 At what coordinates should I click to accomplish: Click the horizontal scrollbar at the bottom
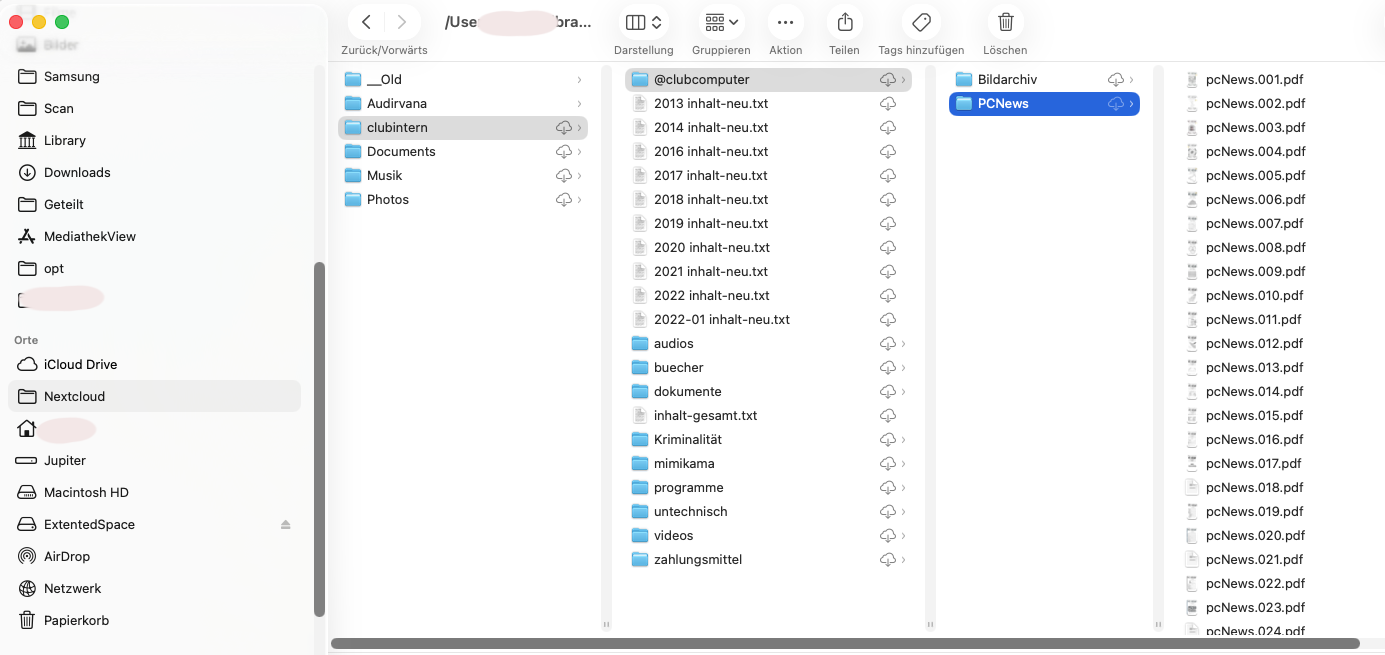[845, 644]
